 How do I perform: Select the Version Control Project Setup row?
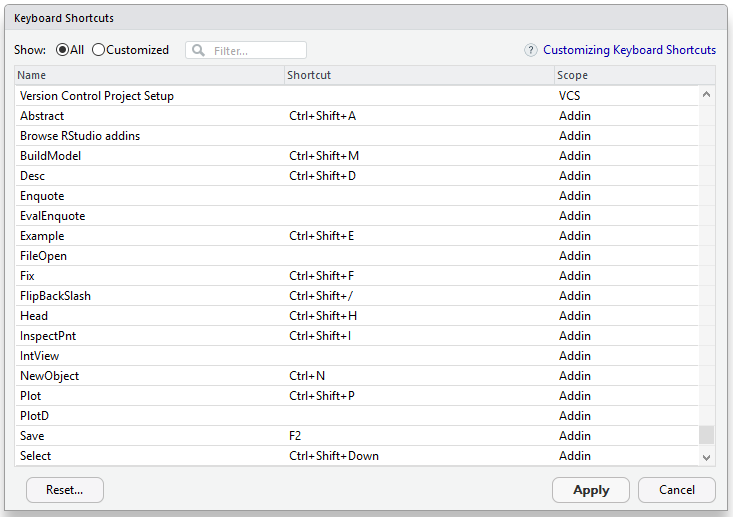[x=150, y=96]
